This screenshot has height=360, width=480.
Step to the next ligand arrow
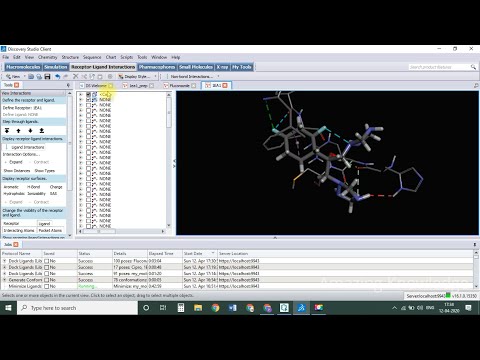point(30,130)
